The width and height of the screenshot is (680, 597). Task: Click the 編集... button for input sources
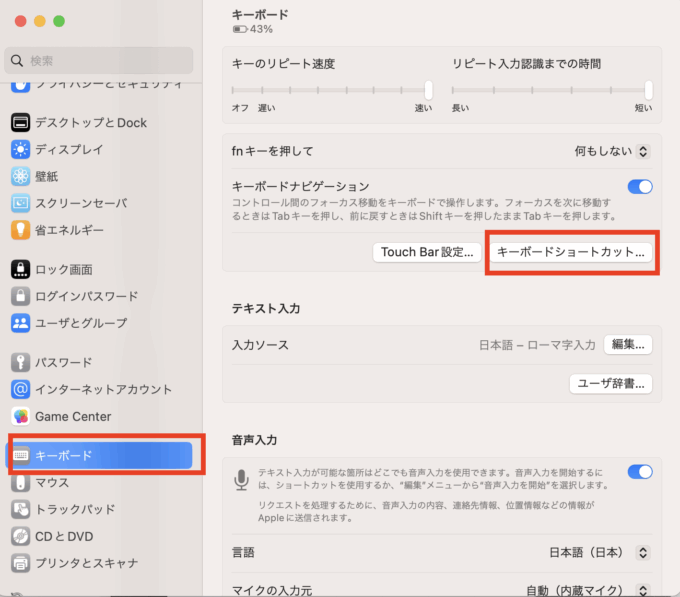coord(629,344)
